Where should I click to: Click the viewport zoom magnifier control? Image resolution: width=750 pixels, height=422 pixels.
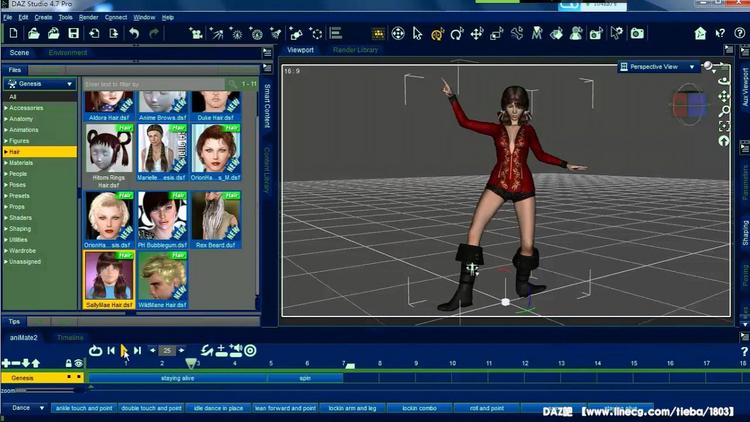pos(724,111)
